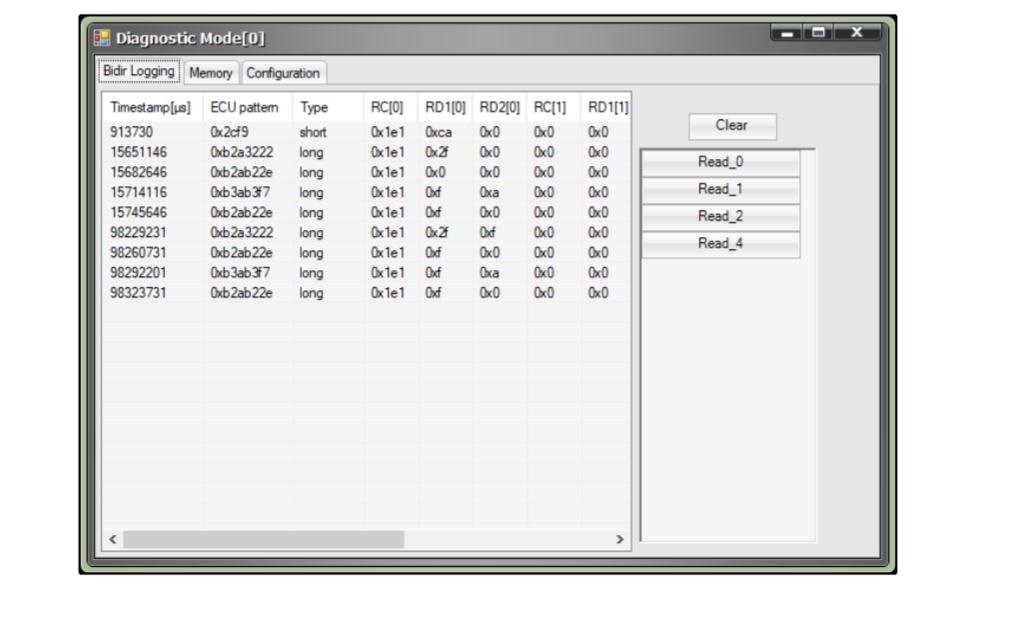Screen dimensions: 1018x622
Task: Execute Read_4
Action: pos(719,243)
